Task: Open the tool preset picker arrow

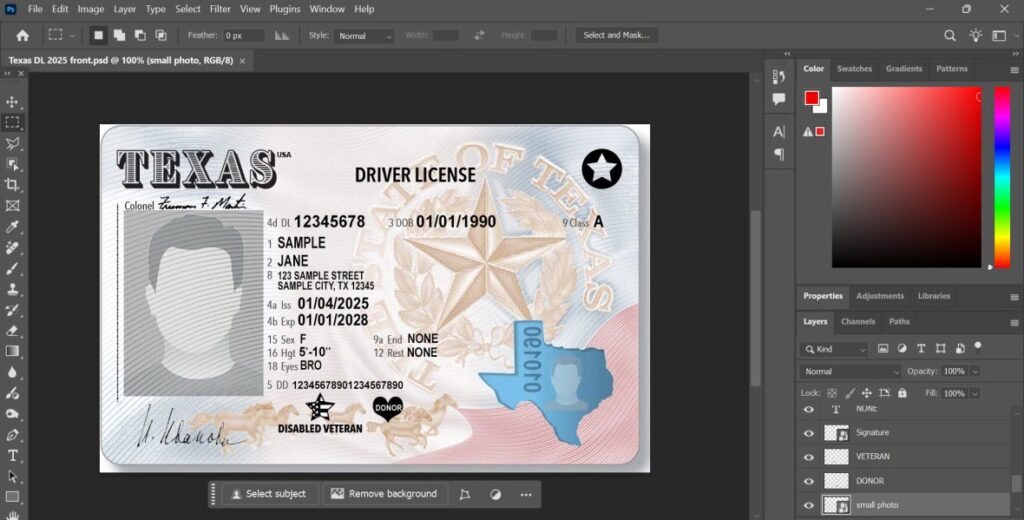Action: click(72, 36)
